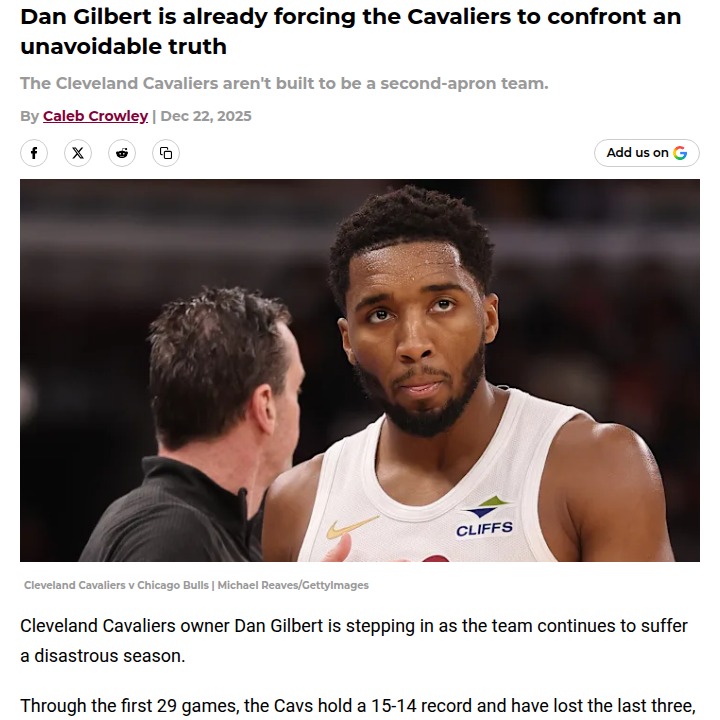
Task: Click the Add us on Google button
Action: (647, 153)
